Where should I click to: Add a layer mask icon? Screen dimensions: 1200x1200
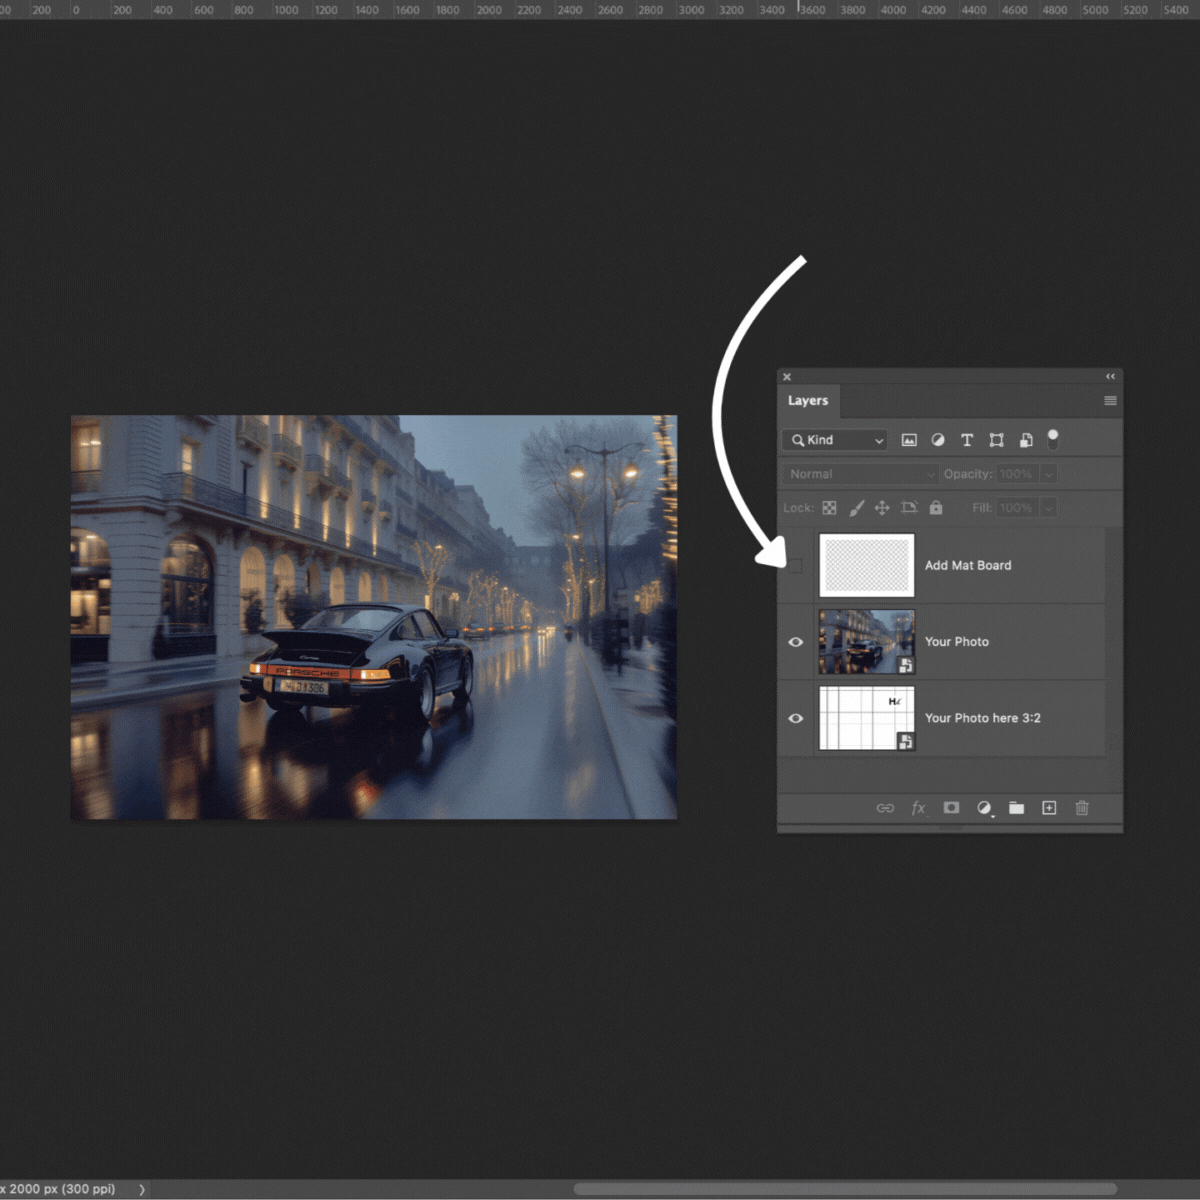[951, 808]
